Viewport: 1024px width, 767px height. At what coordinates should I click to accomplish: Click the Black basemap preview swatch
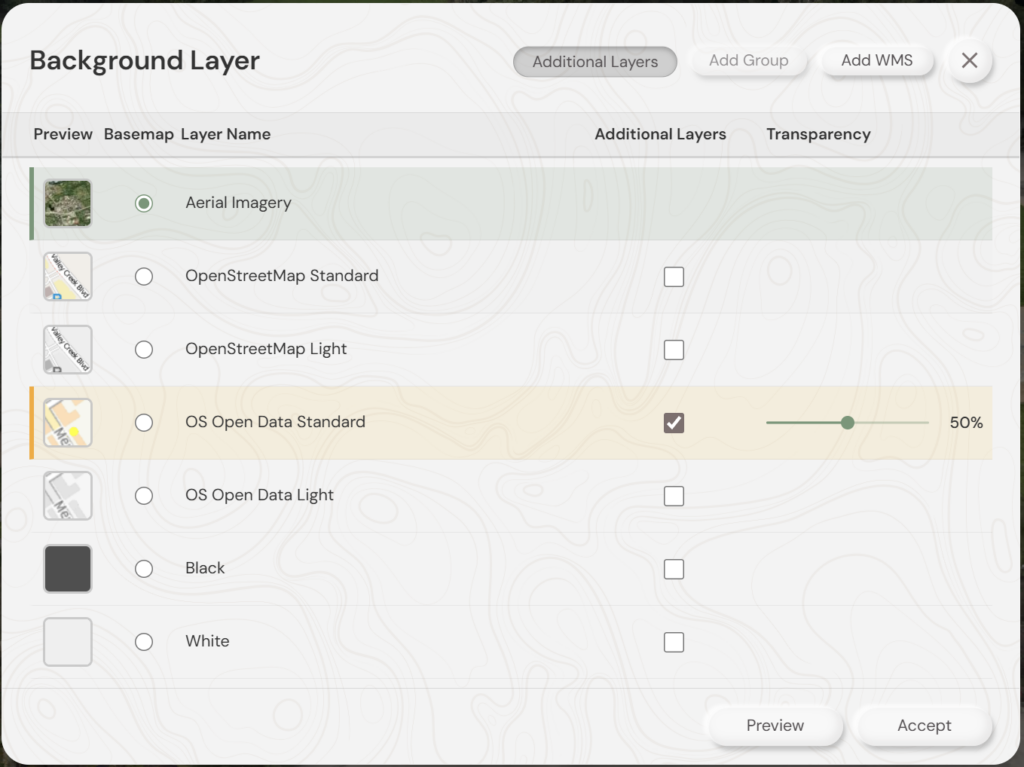coord(68,568)
